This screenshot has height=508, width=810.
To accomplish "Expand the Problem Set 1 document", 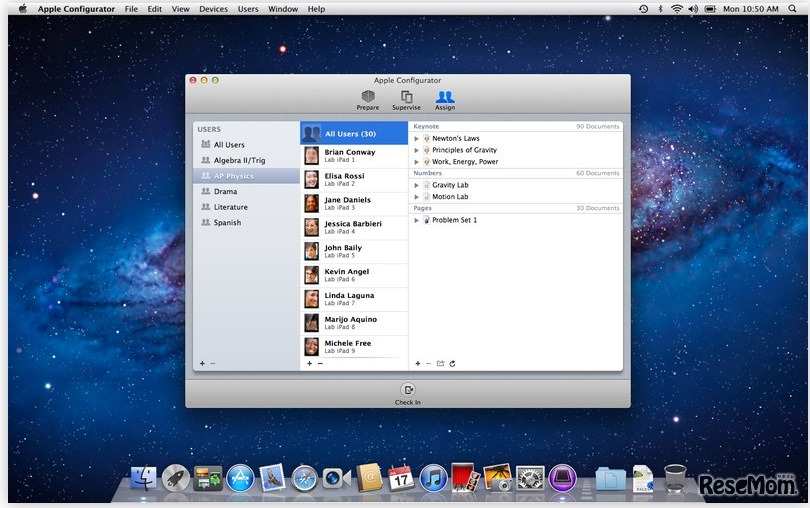I will click(416, 220).
